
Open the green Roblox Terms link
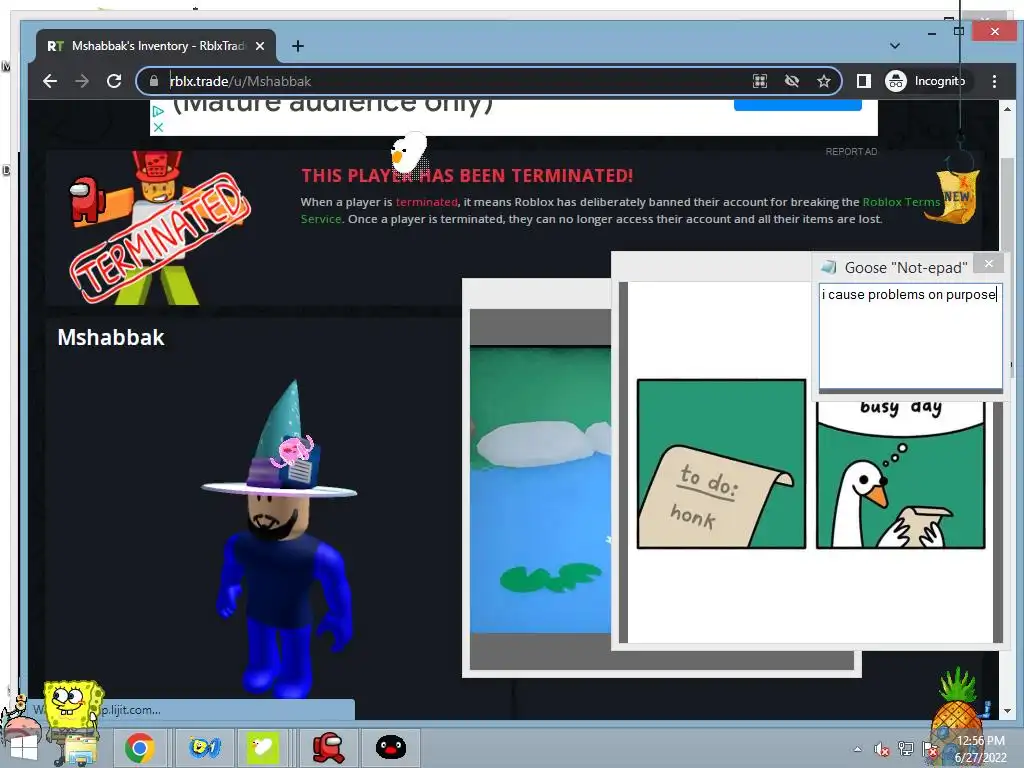point(901,202)
